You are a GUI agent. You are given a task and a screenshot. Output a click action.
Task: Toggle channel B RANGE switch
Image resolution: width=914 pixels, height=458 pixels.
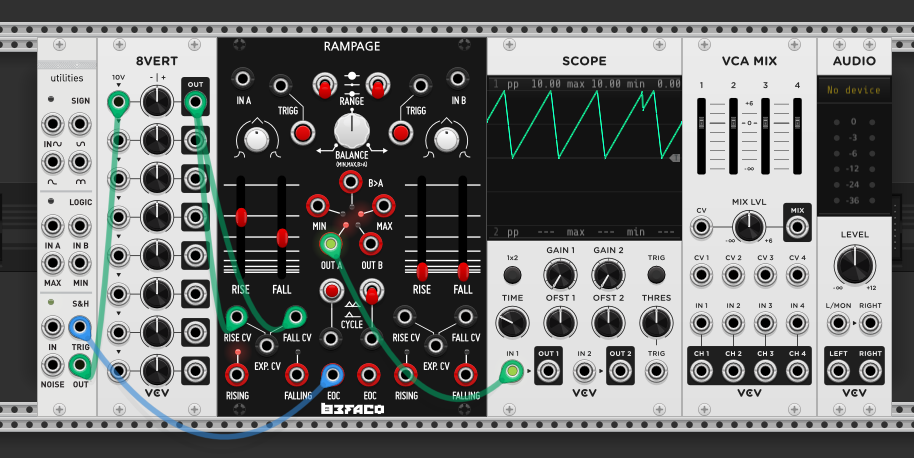[378, 86]
